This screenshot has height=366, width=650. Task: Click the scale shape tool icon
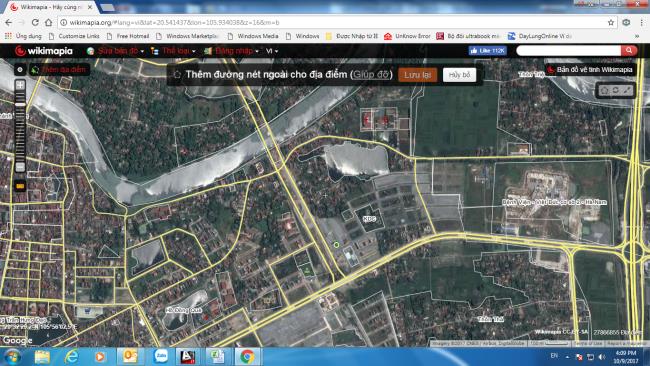coord(627,90)
